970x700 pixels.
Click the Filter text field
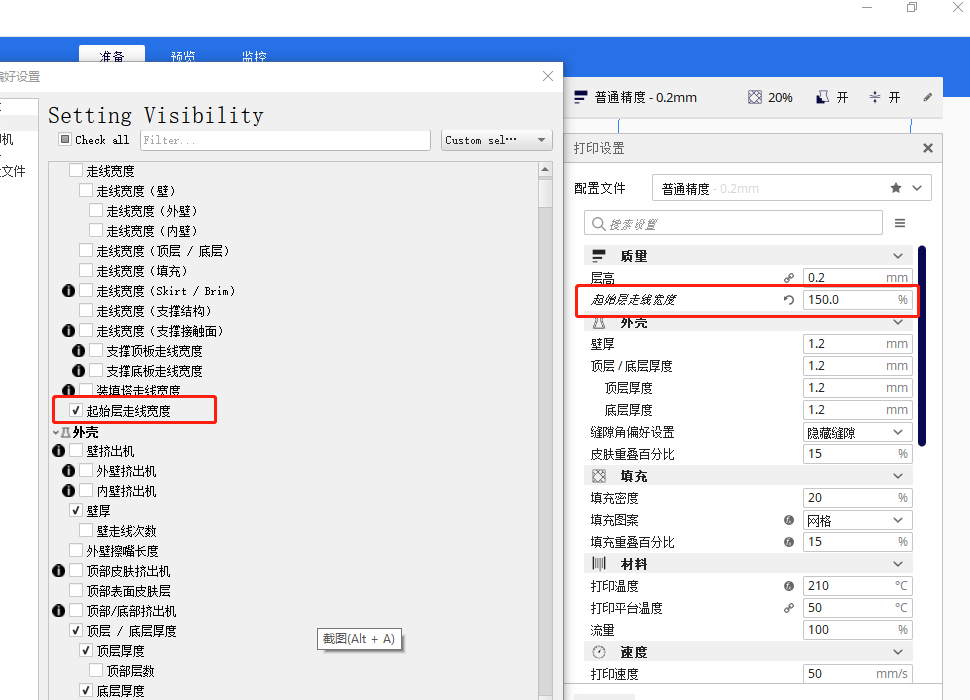click(x=285, y=140)
